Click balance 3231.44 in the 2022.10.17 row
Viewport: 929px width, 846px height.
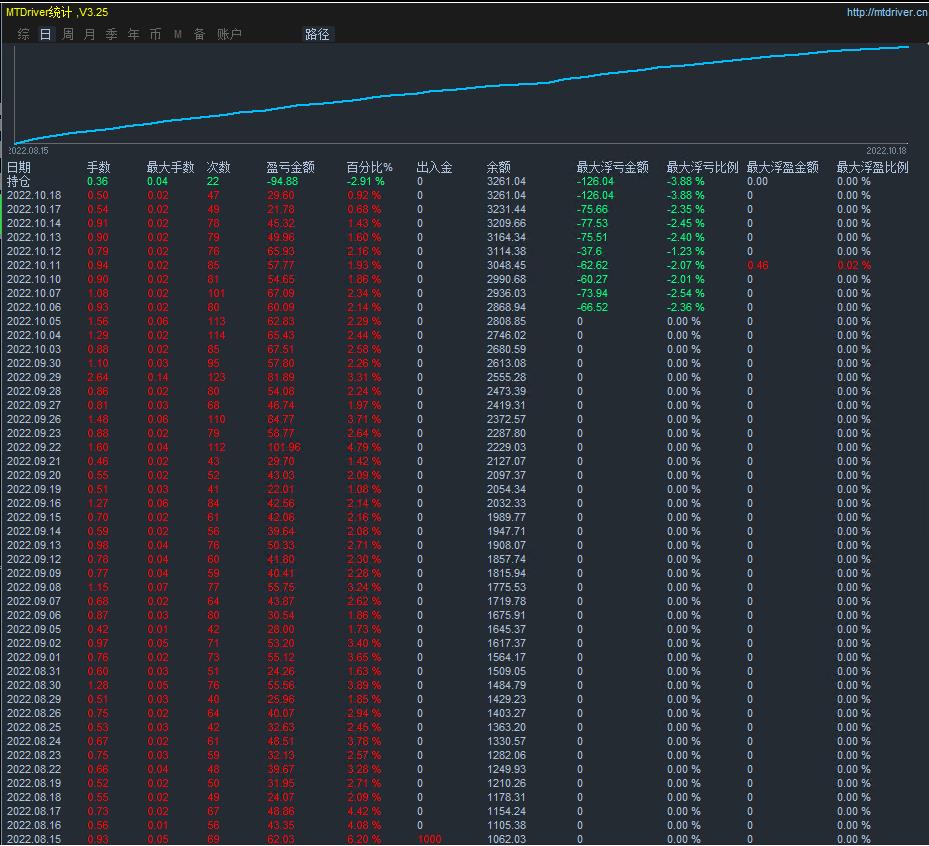[507, 209]
